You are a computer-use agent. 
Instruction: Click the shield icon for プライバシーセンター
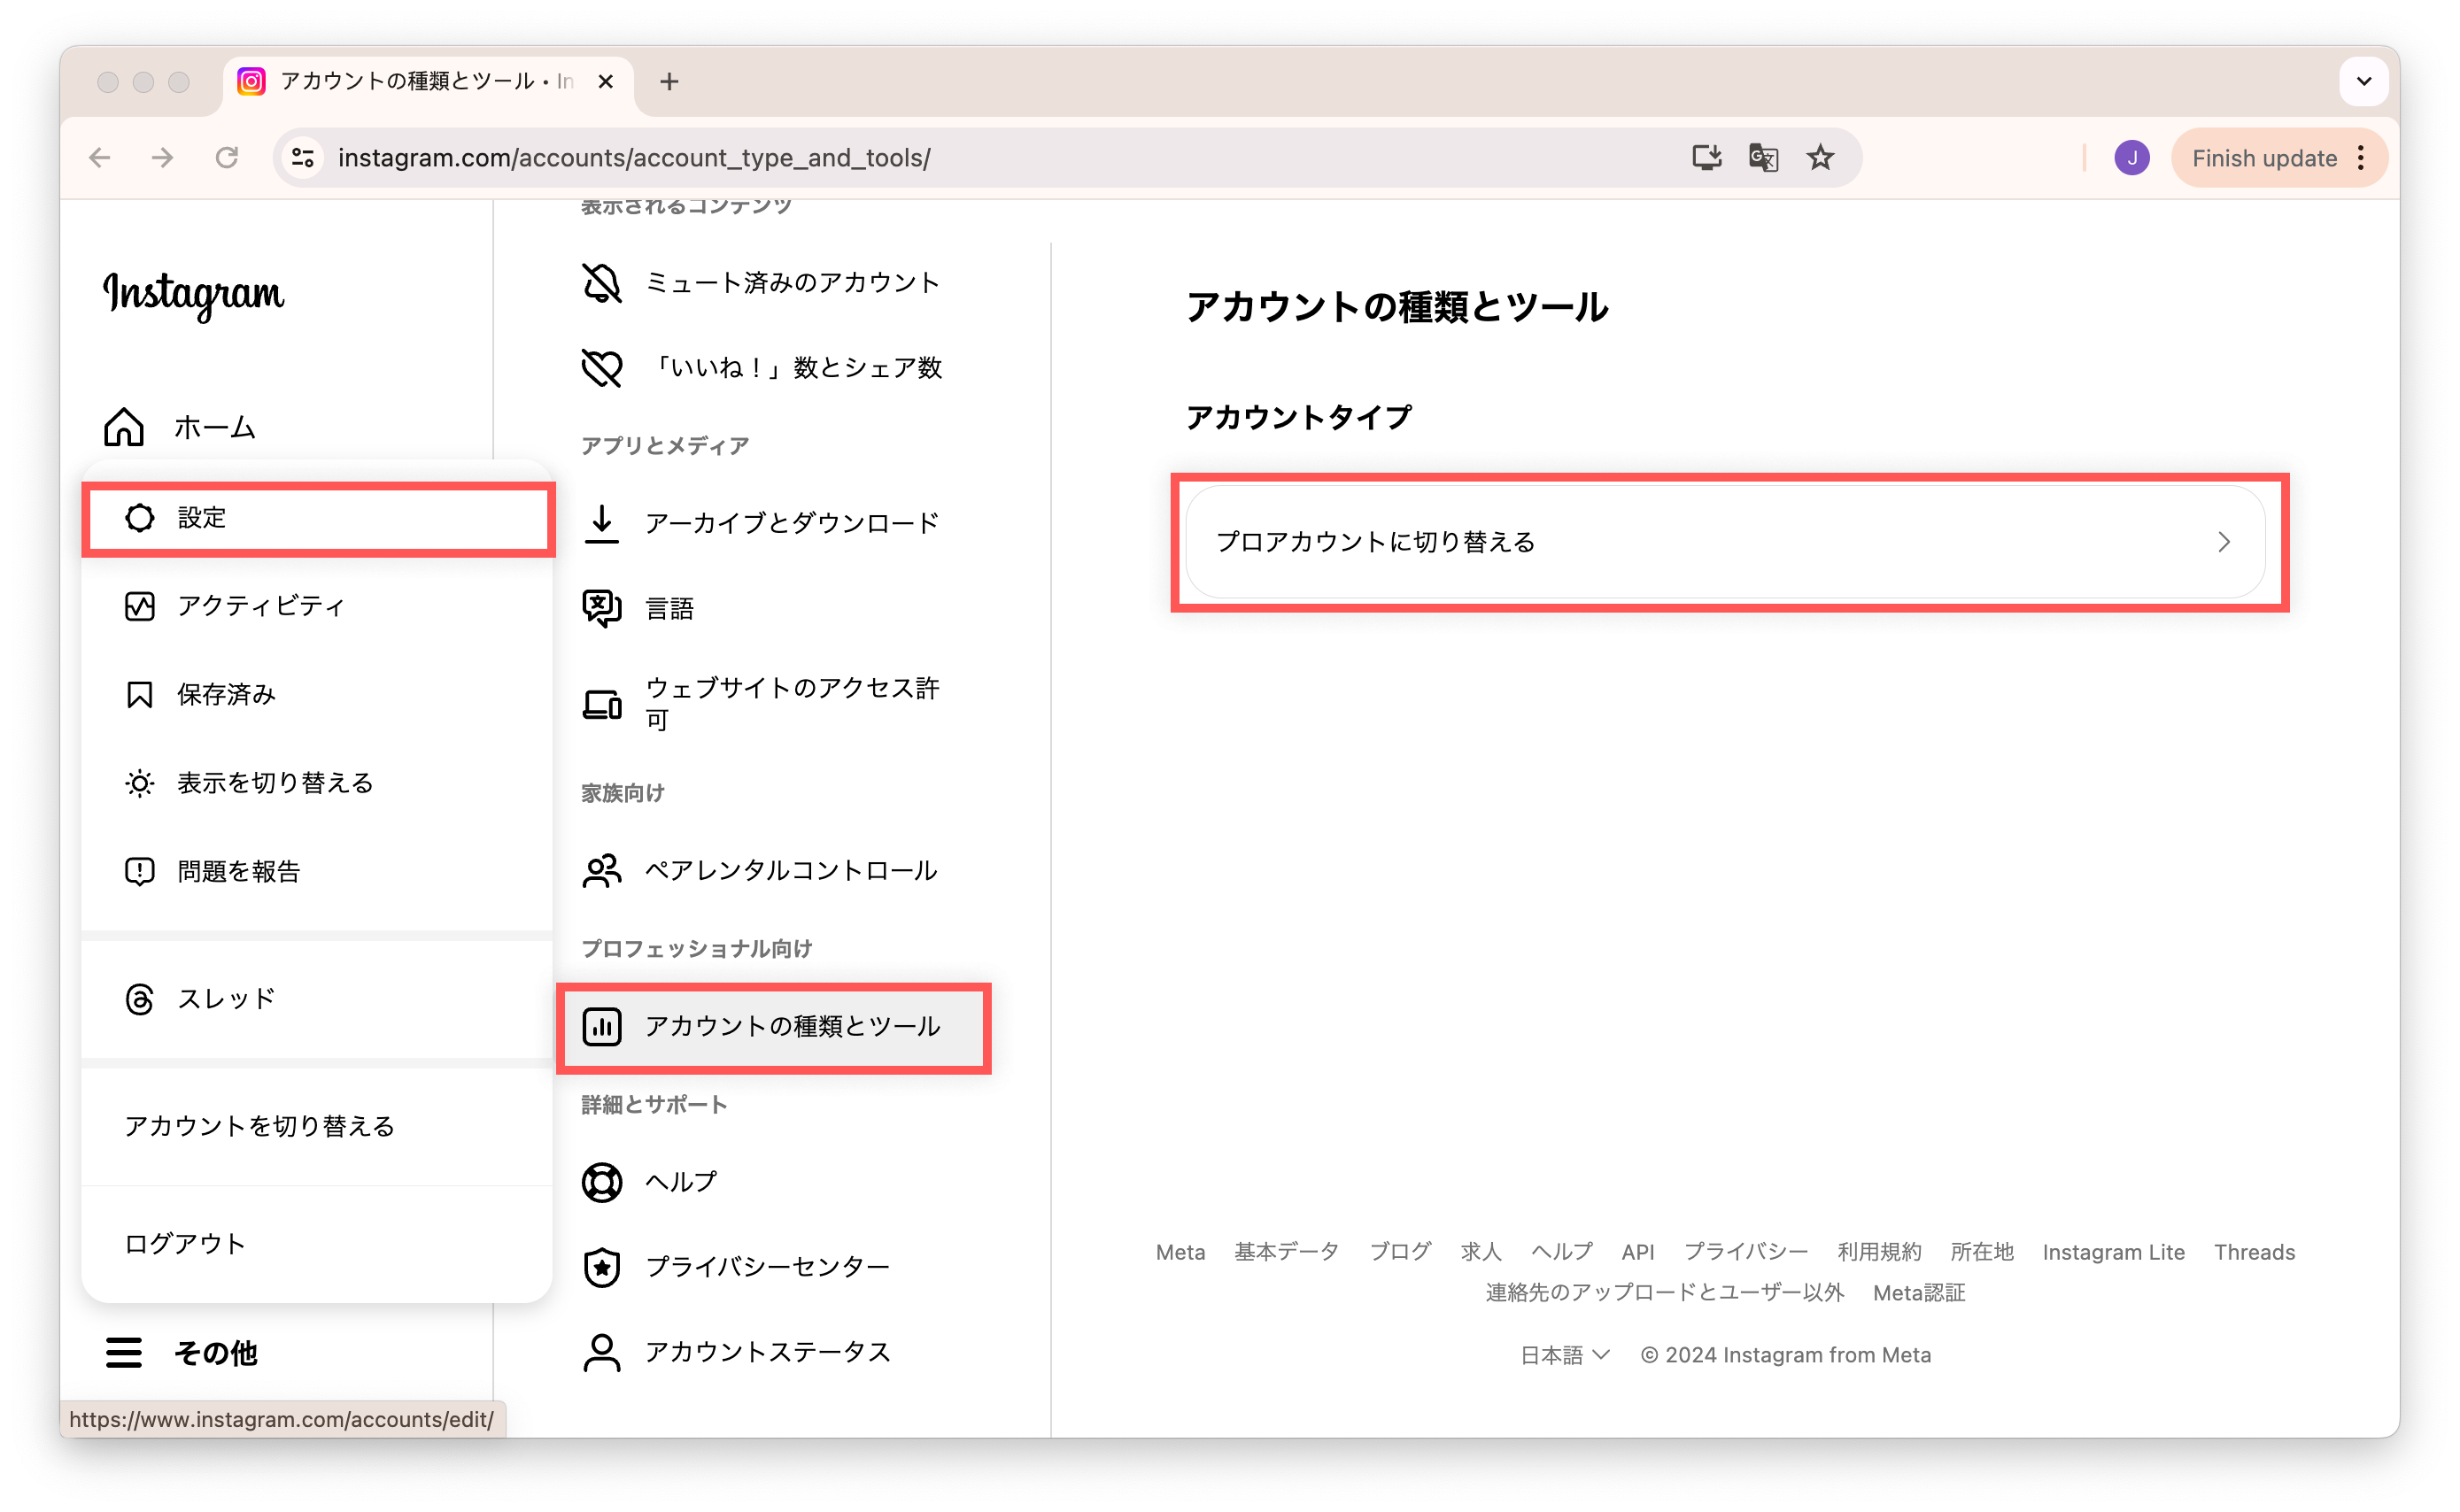[602, 1267]
